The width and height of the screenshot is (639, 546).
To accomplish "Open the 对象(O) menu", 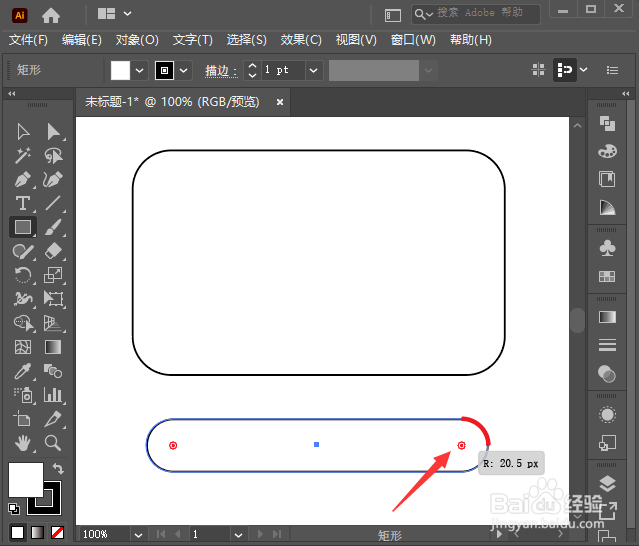I will (137, 40).
